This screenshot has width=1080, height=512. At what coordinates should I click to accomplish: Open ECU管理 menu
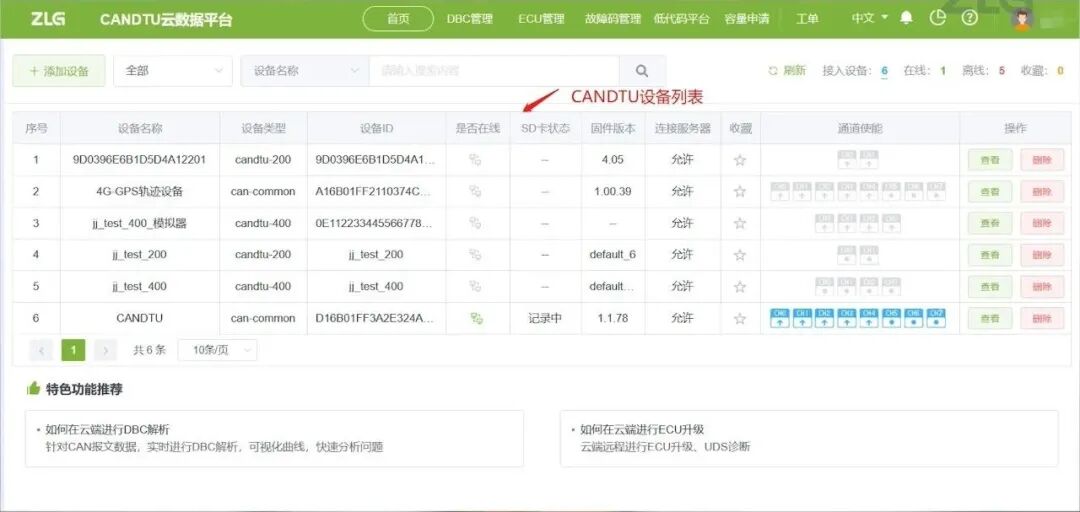[541, 19]
